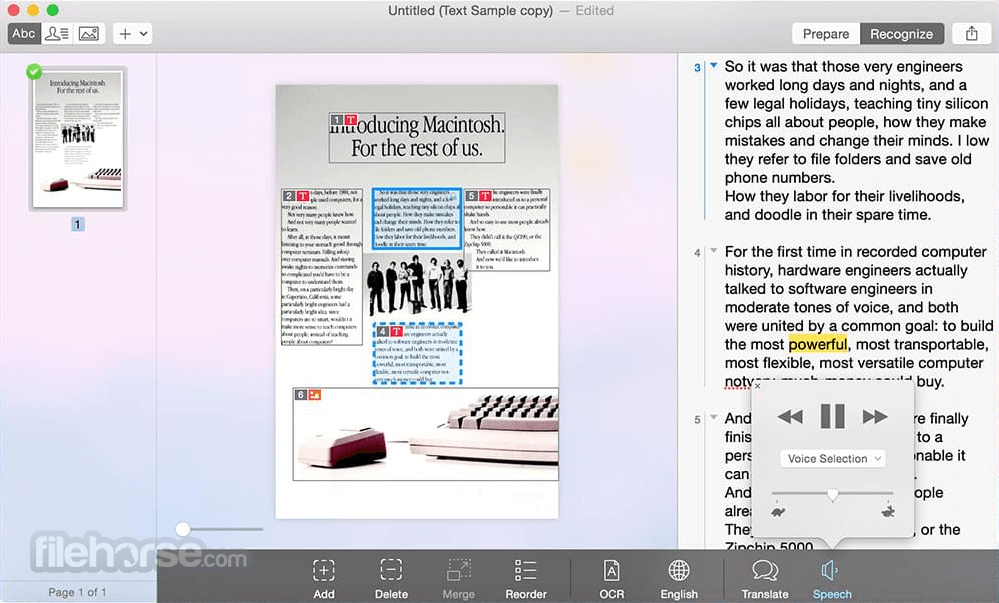The image size is (999, 603).
Task: Click the 'Page 1 of 1' status text
Action: pos(77,592)
